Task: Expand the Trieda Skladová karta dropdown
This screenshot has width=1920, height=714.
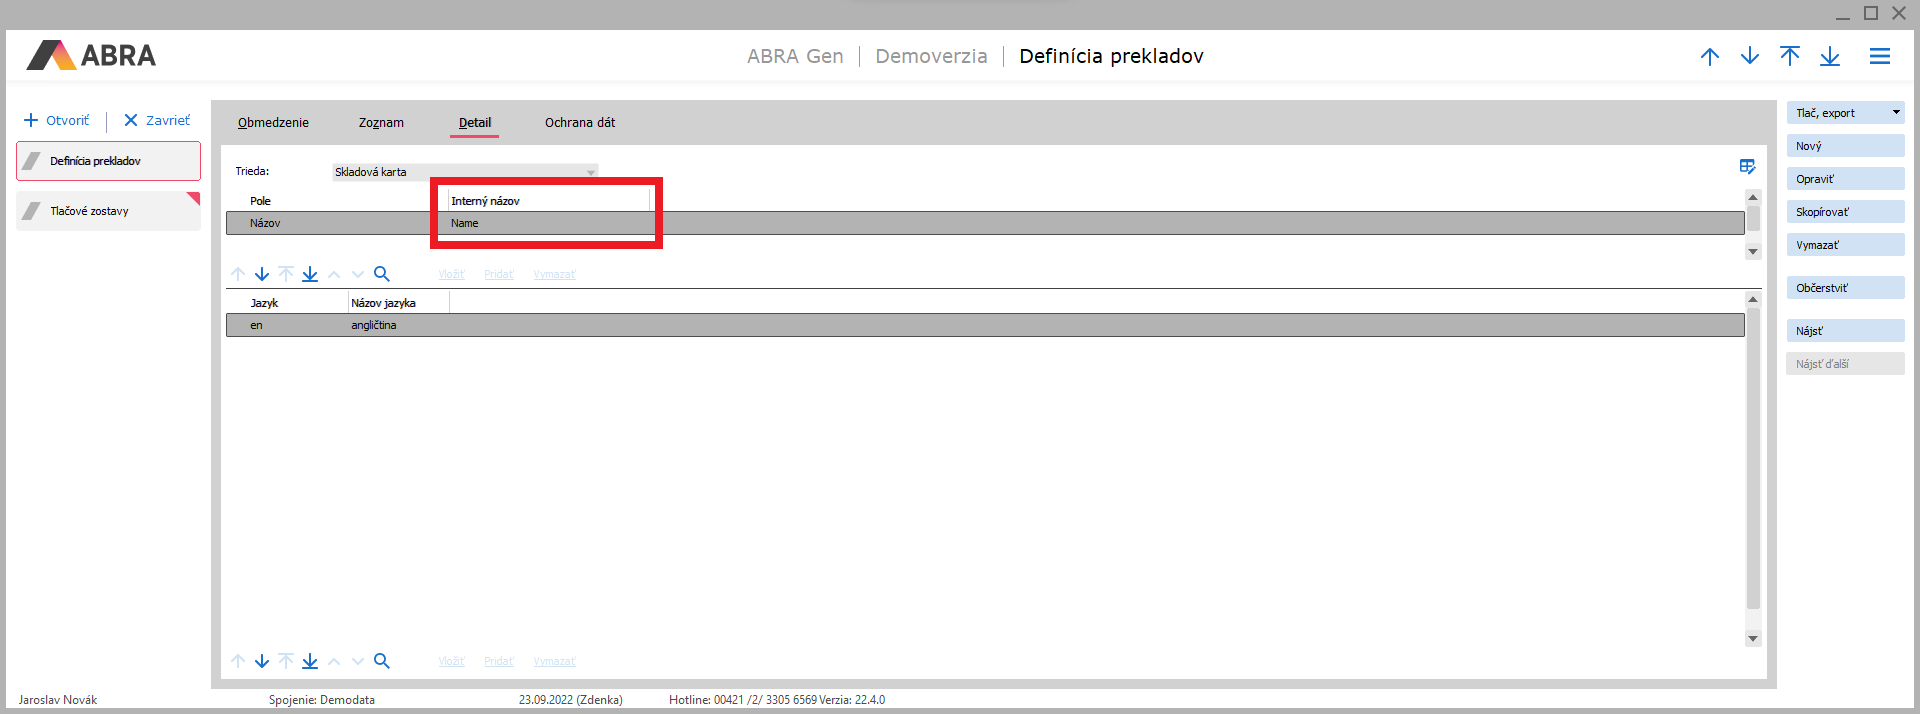Action: point(590,172)
